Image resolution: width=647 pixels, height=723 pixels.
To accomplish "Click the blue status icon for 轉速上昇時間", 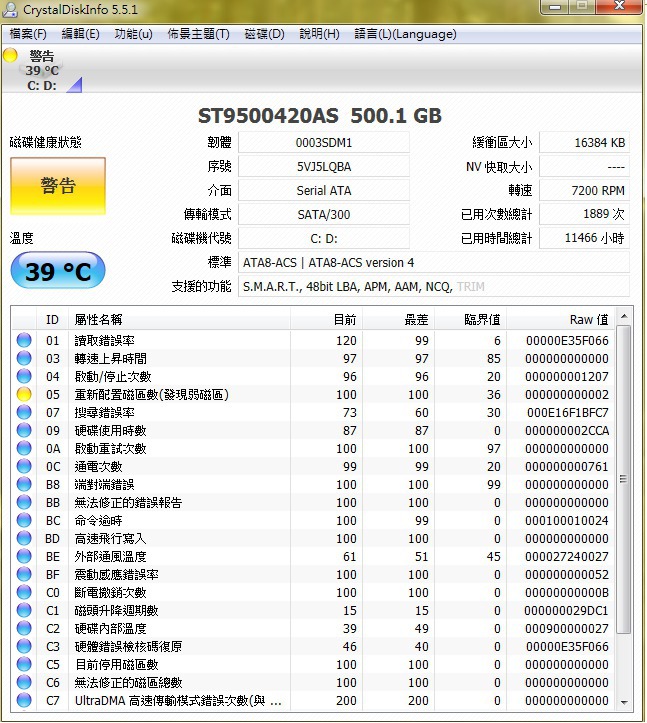I will point(24,358).
